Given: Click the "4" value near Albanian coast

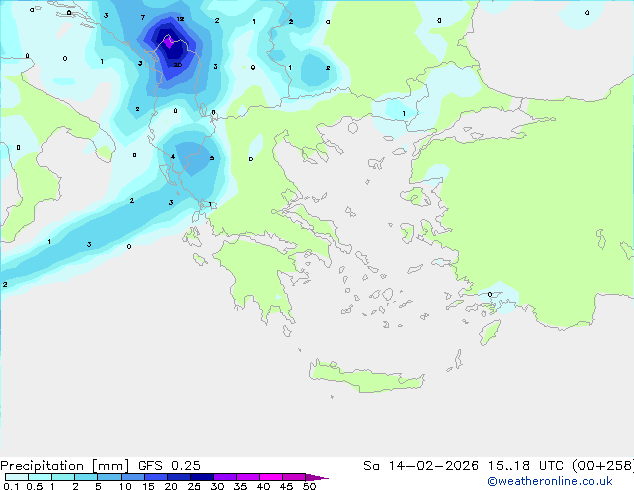Looking at the screenshot, I should (173, 157).
